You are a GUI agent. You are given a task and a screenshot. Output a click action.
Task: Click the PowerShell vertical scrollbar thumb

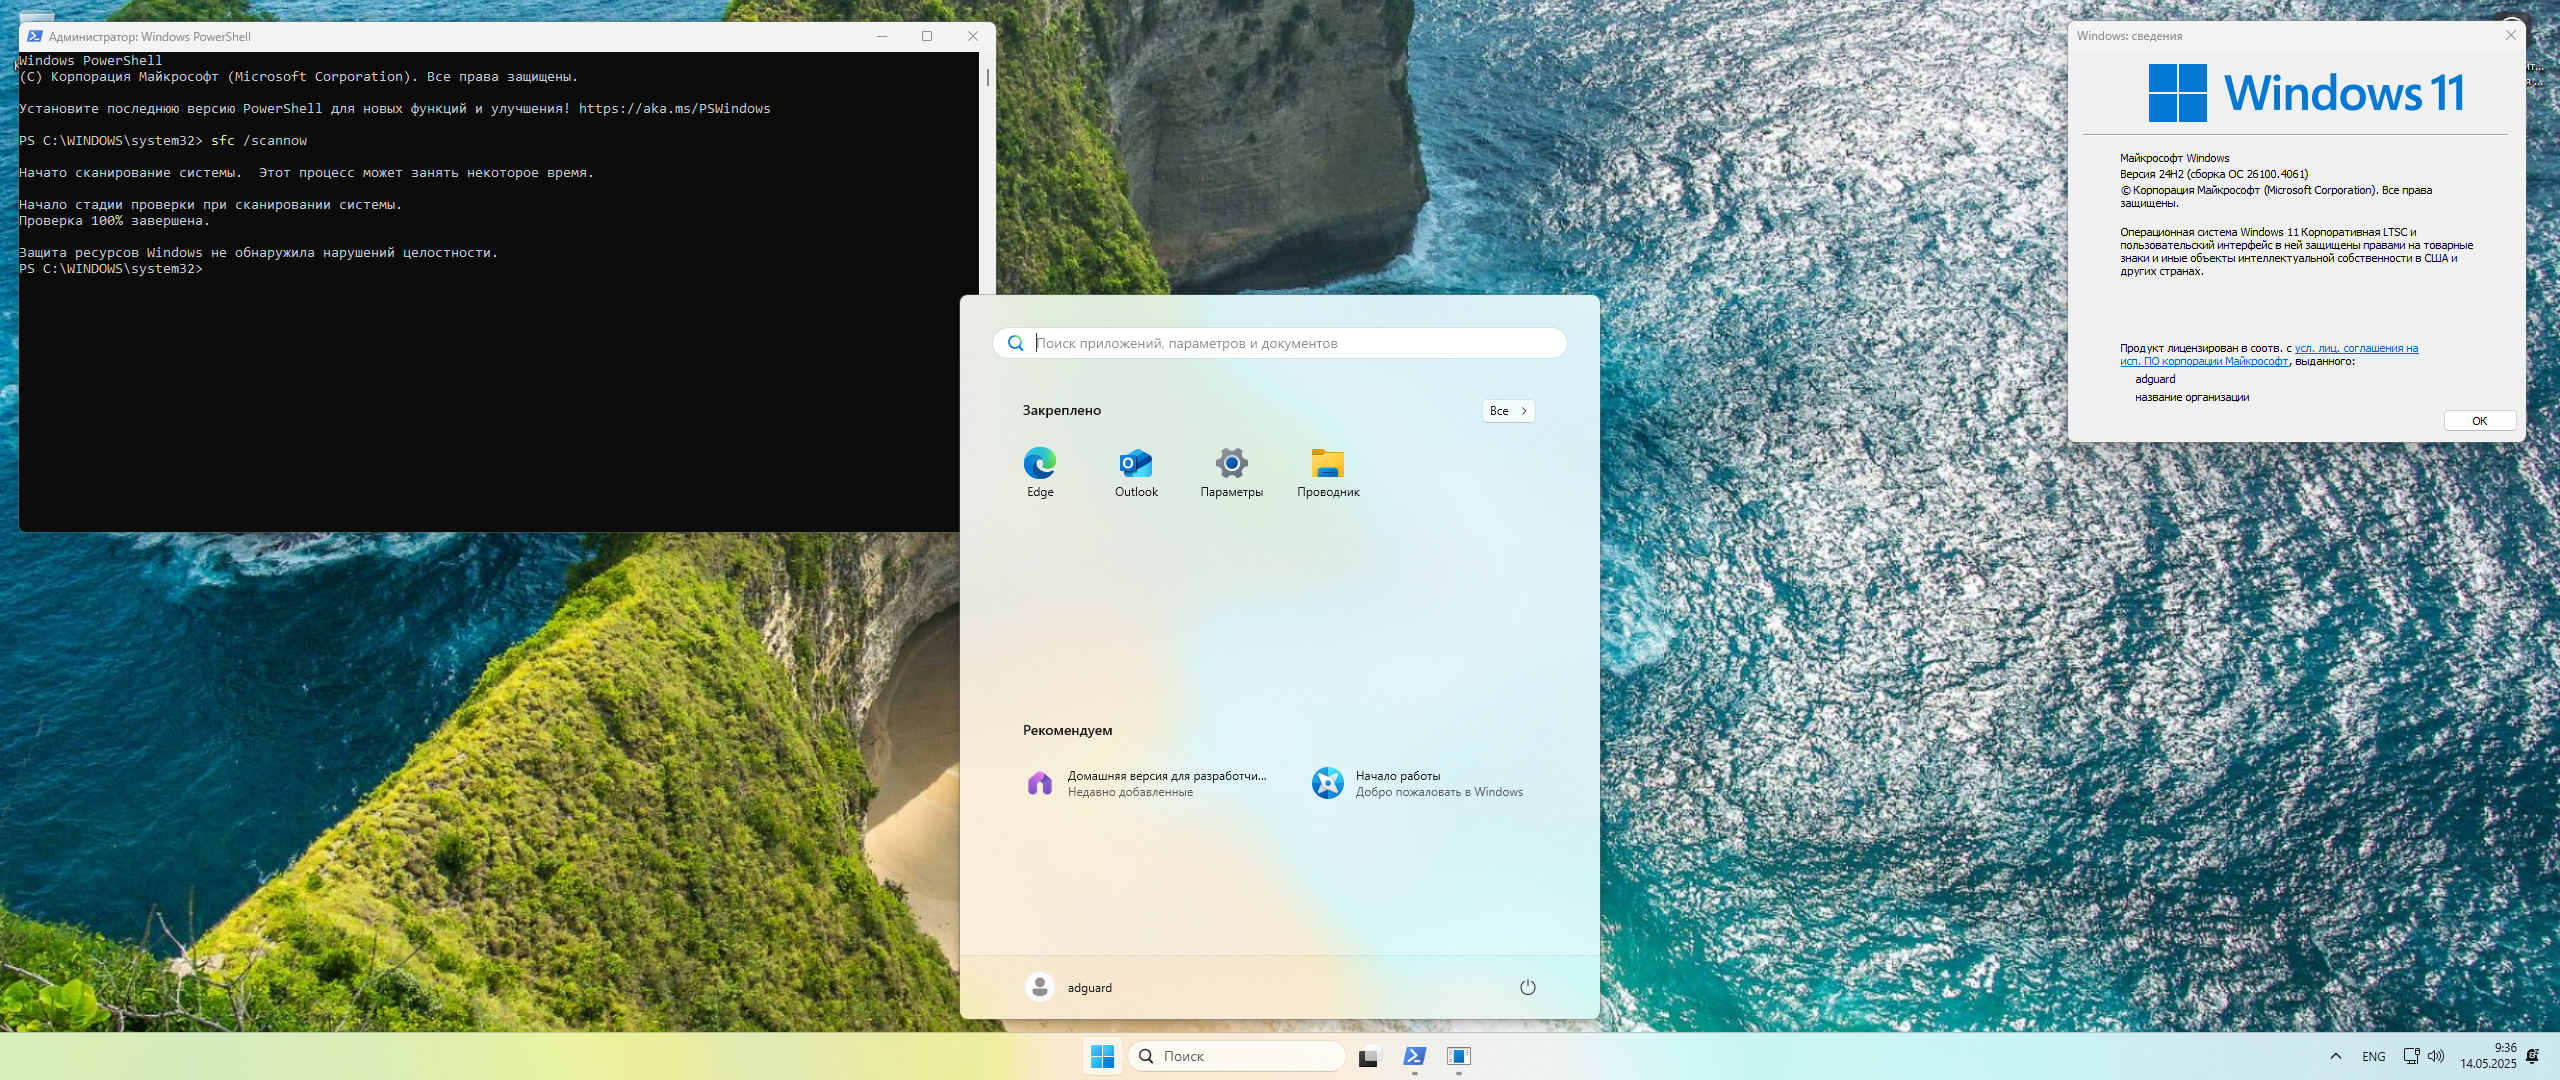coord(988,77)
